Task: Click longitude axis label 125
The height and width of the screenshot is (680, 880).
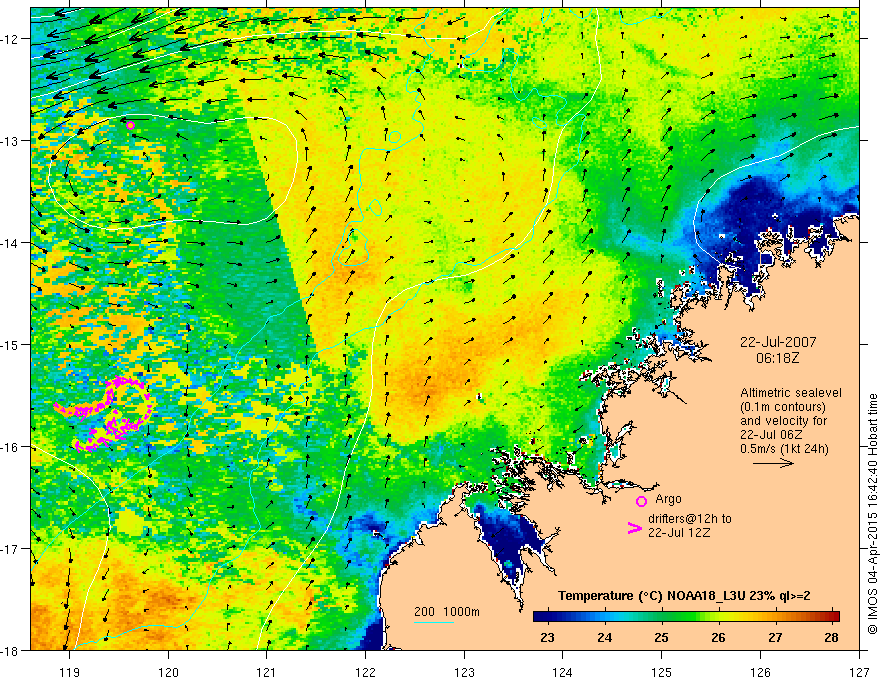Action: tap(662, 672)
